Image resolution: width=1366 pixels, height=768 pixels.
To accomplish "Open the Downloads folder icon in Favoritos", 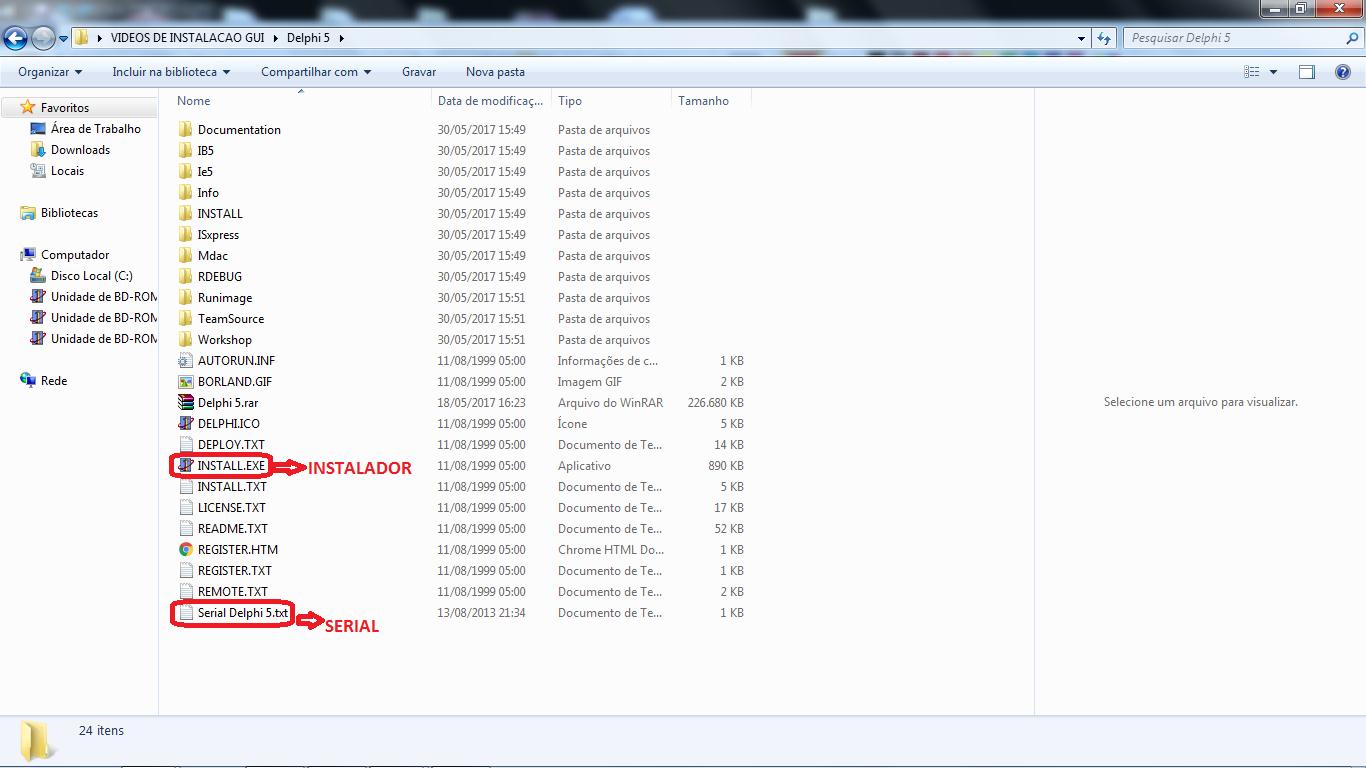I will point(38,149).
